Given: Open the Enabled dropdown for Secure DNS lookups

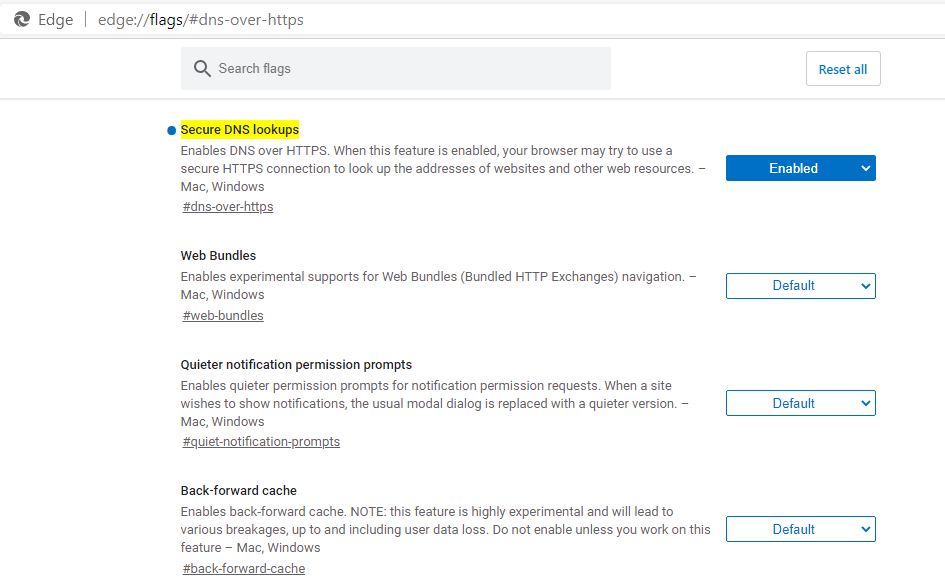Looking at the screenshot, I should point(800,168).
